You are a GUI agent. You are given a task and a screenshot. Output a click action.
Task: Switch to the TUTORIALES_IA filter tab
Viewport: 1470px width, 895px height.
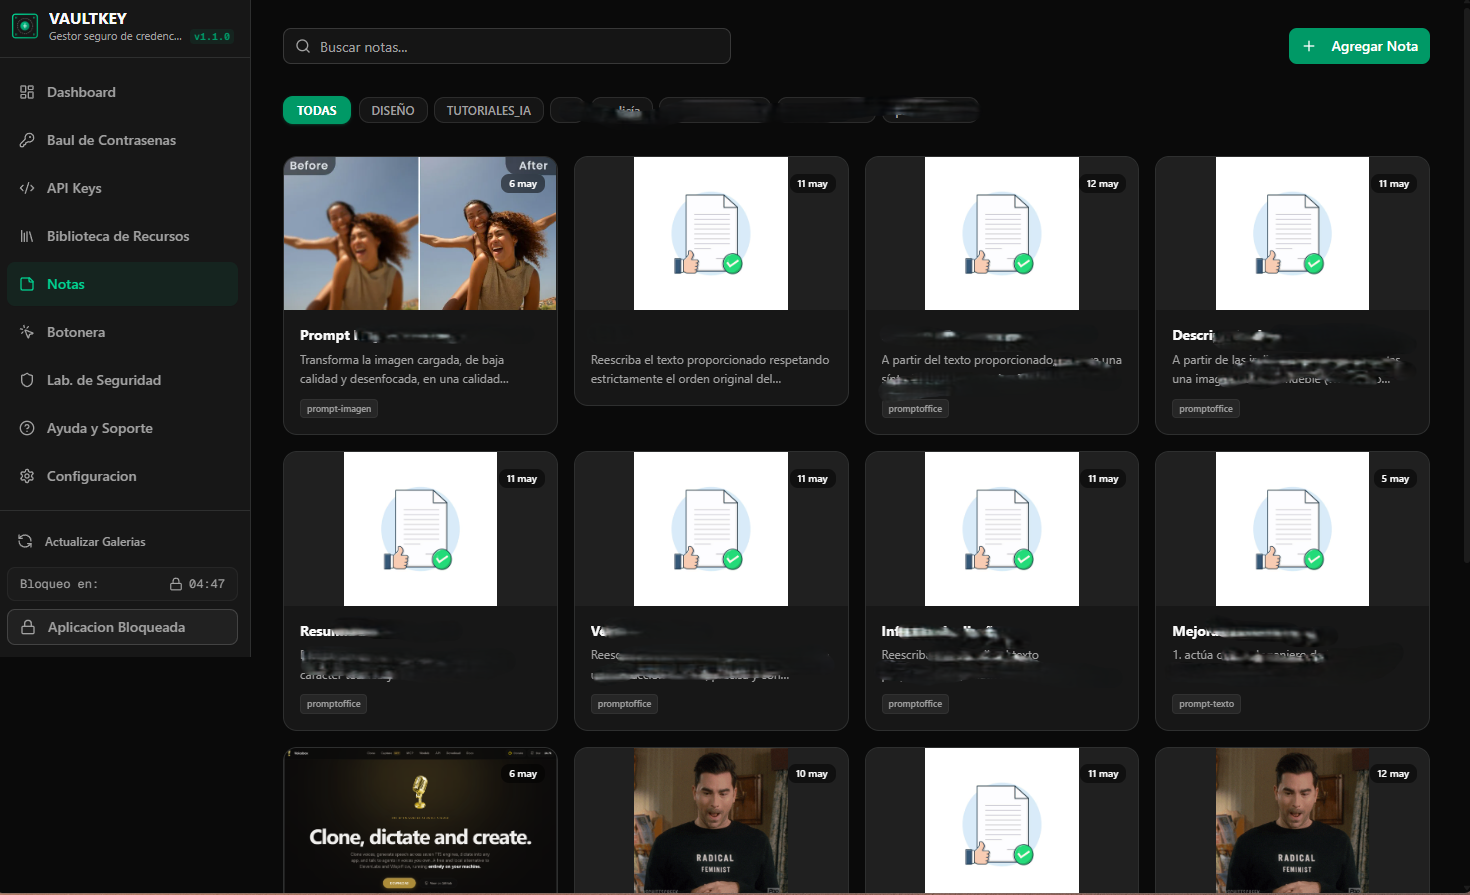(489, 110)
